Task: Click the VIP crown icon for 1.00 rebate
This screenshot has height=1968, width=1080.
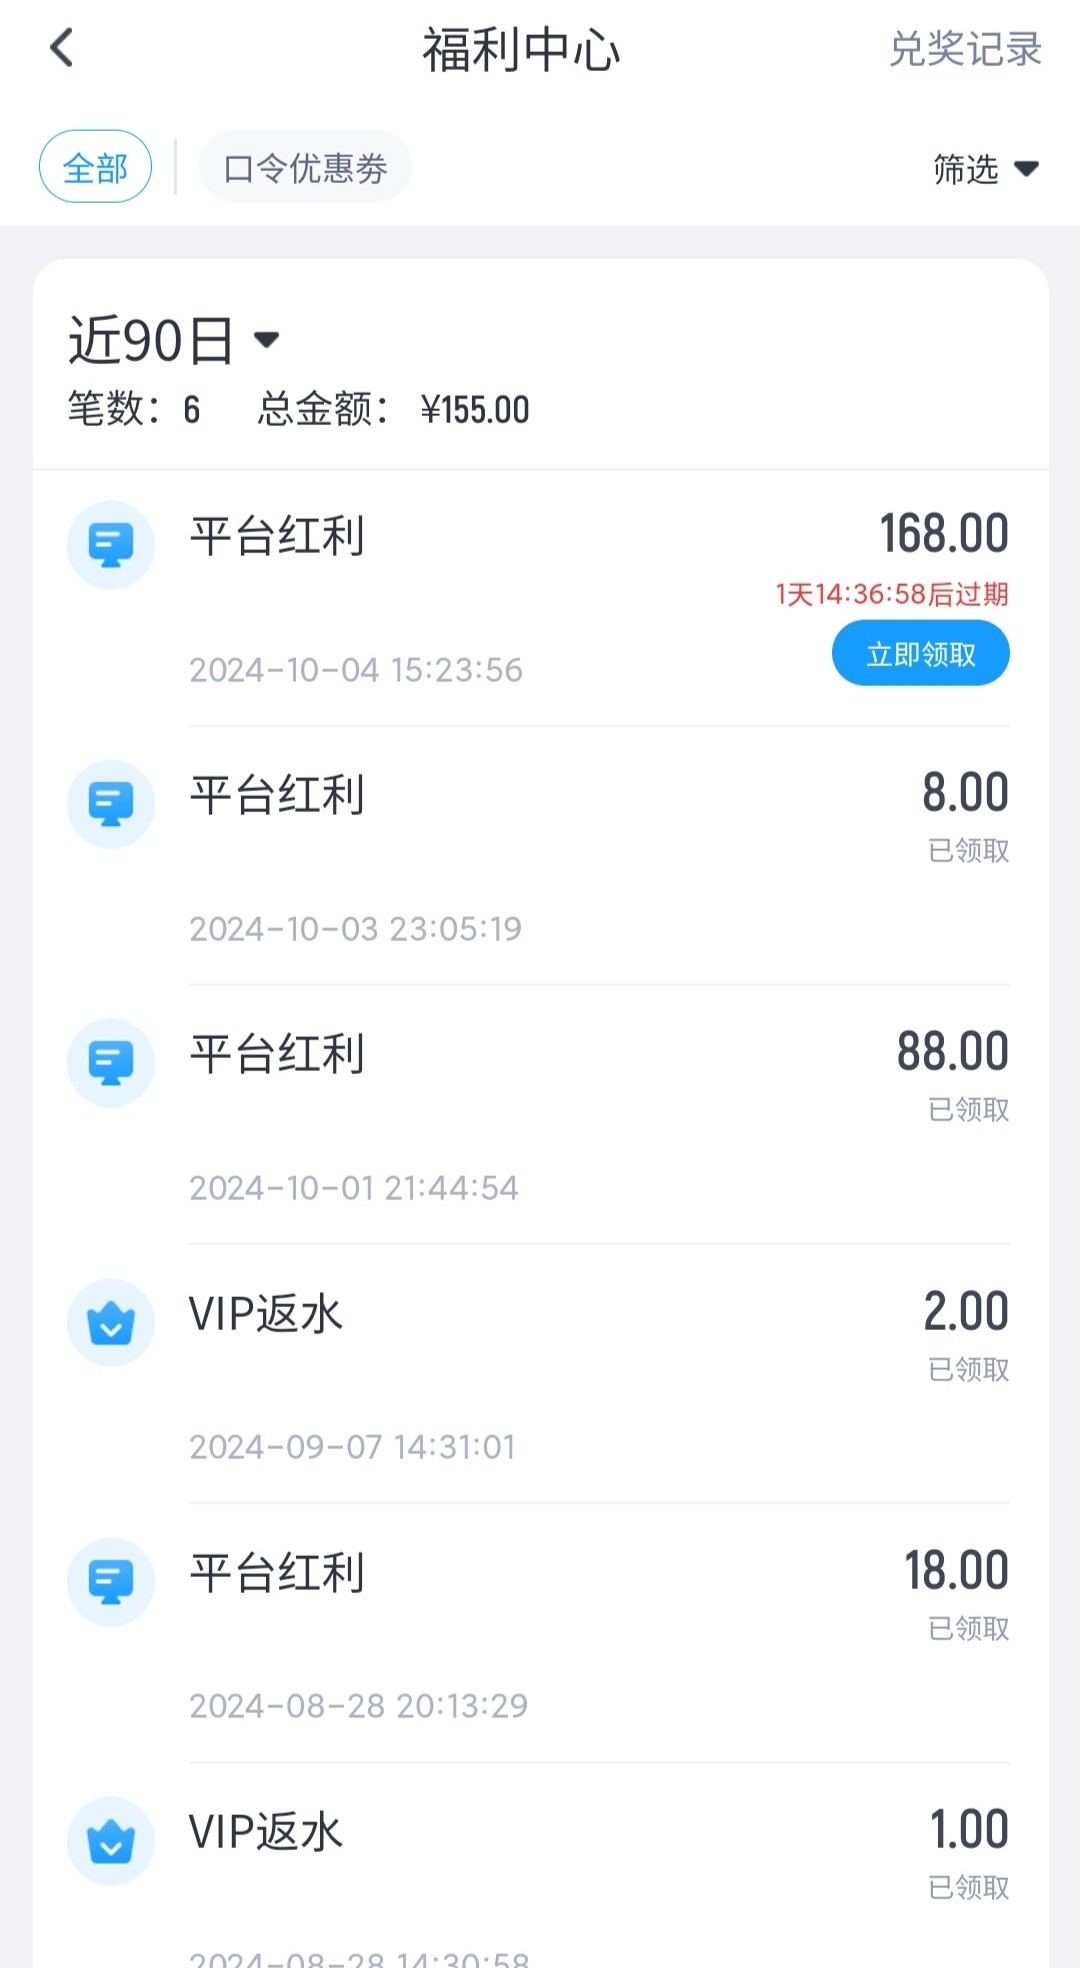Action: (111, 1841)
